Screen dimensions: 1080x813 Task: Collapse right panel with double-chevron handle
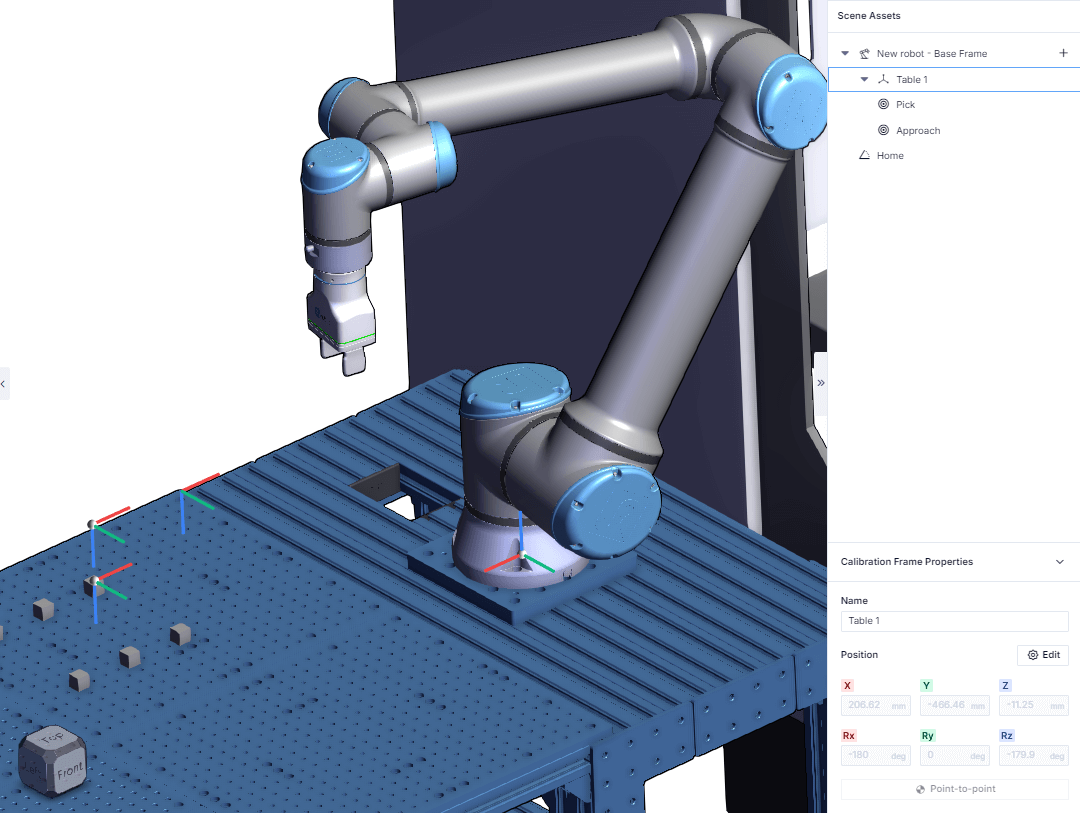(821, 383)
